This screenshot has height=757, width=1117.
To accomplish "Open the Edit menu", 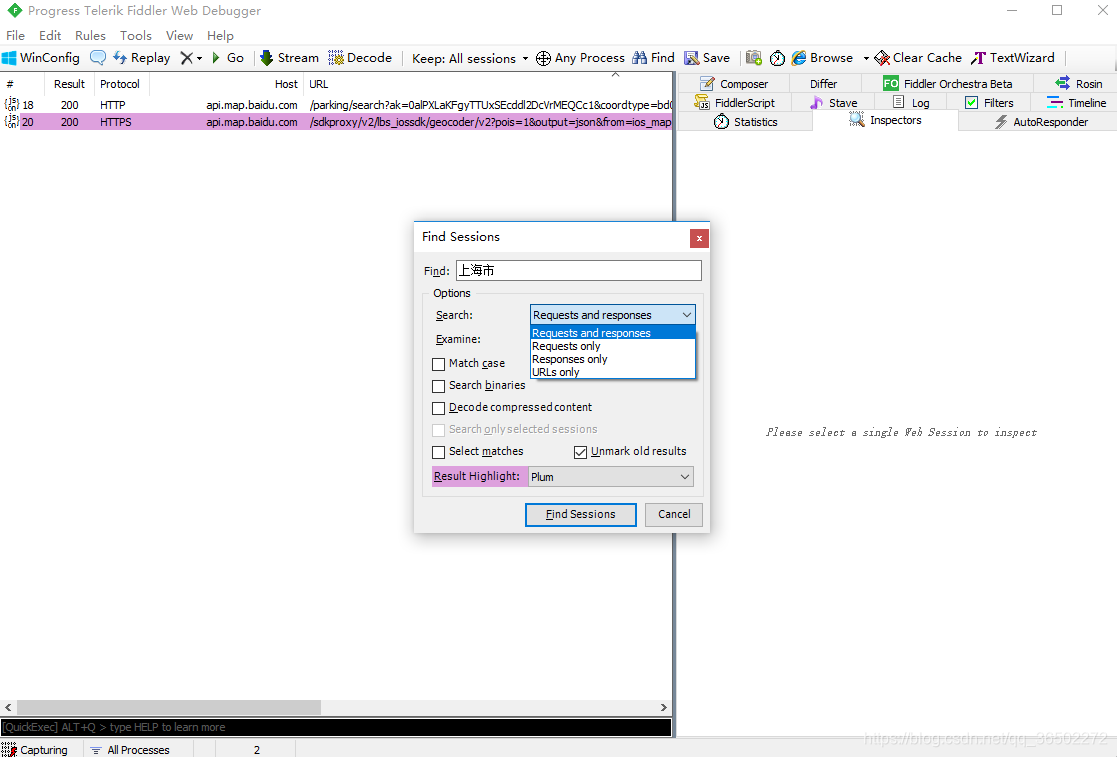I will click(x=50, y=36).
